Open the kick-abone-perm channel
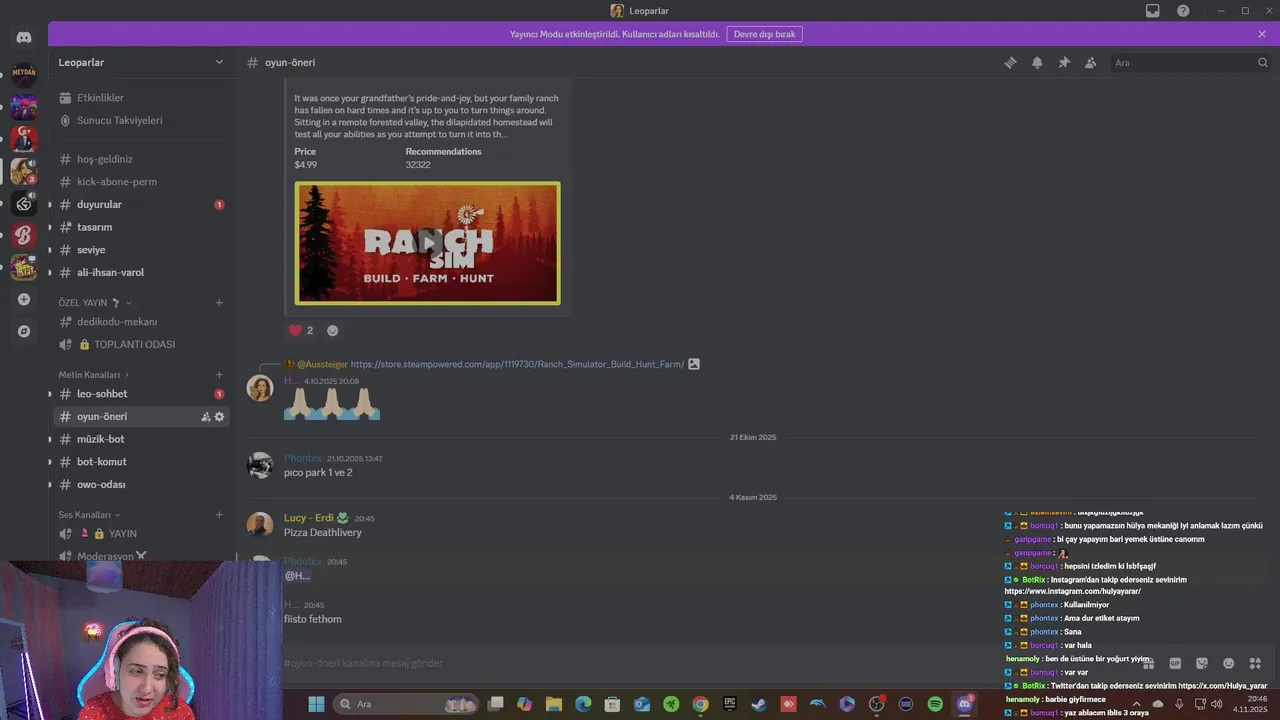The height and width of the screenshot is (720, 1280). coord(141,182)
